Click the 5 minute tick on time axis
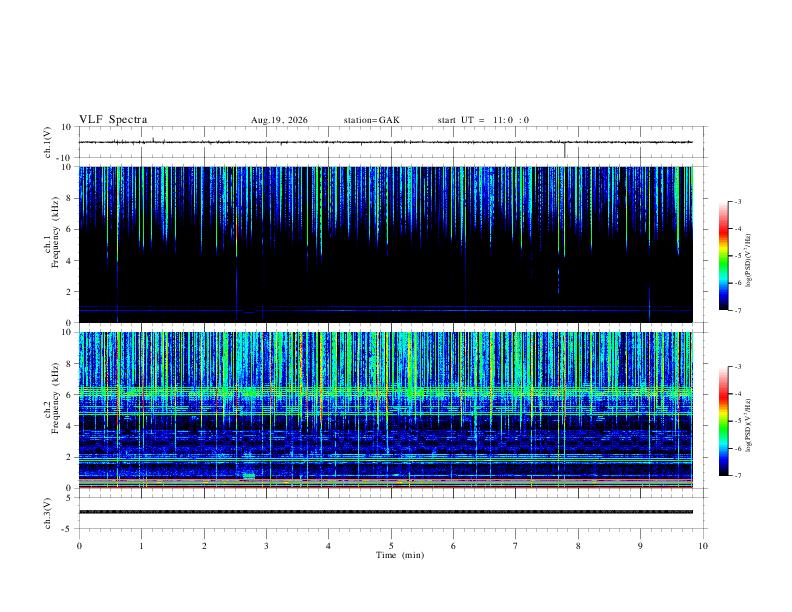792x612 pixels. 391,546
